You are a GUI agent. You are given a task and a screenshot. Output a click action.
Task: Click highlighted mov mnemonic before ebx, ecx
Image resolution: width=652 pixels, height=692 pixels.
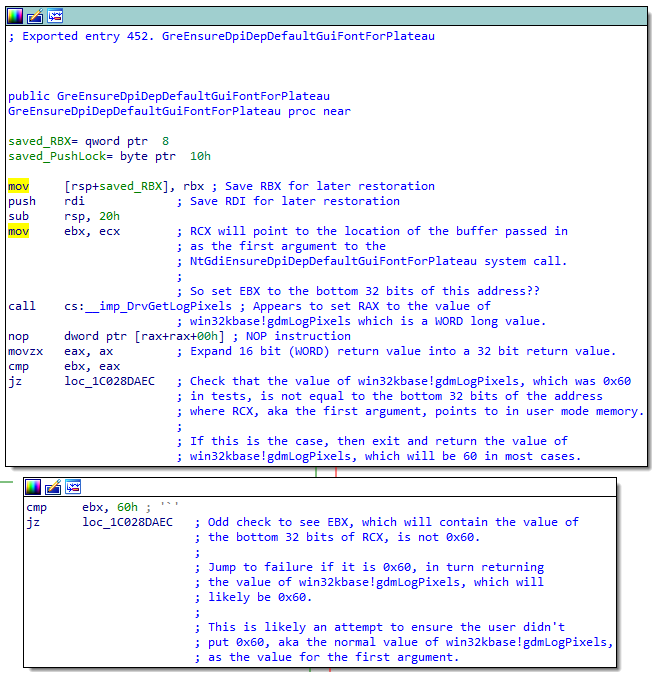(x=19, y=231)
